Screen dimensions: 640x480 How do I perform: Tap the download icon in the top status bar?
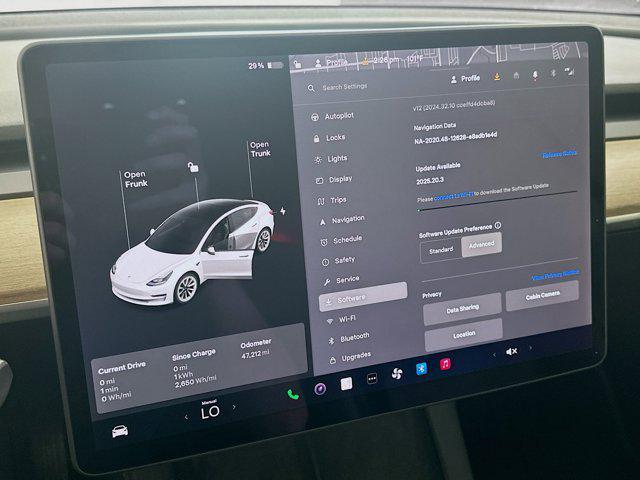(365, 62)
